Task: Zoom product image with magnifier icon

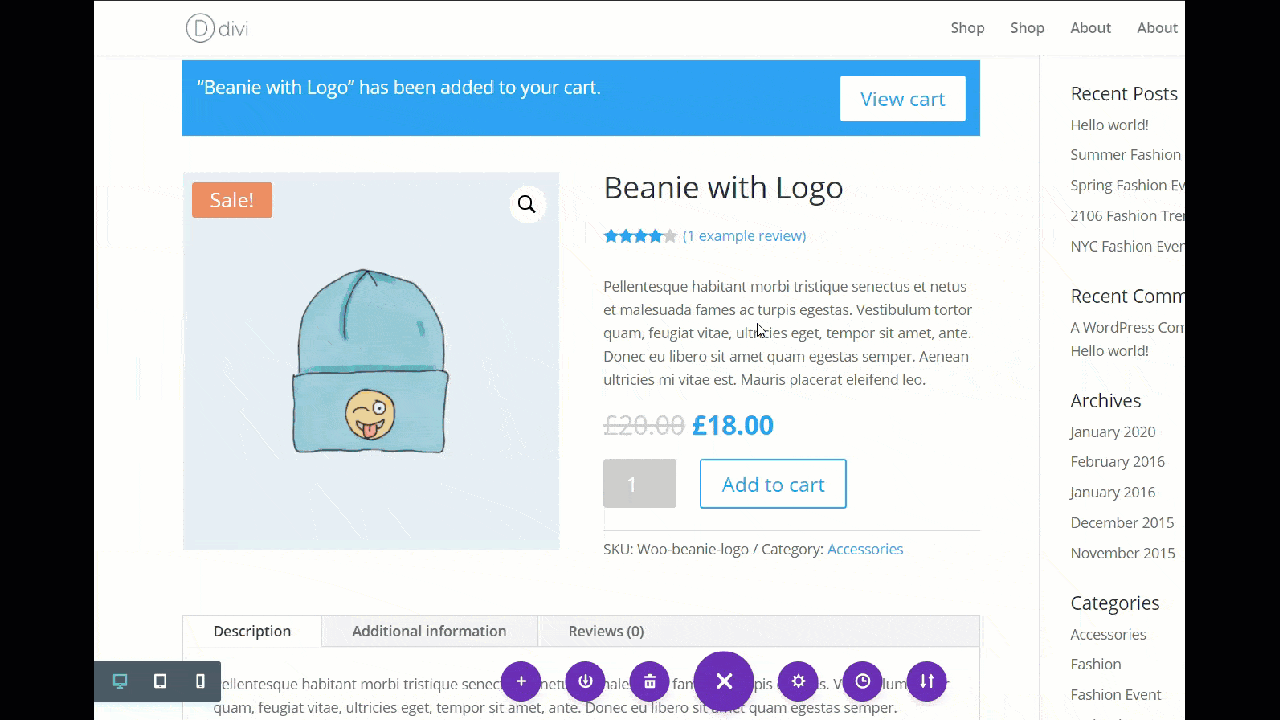Action: (x=527, y=205)
